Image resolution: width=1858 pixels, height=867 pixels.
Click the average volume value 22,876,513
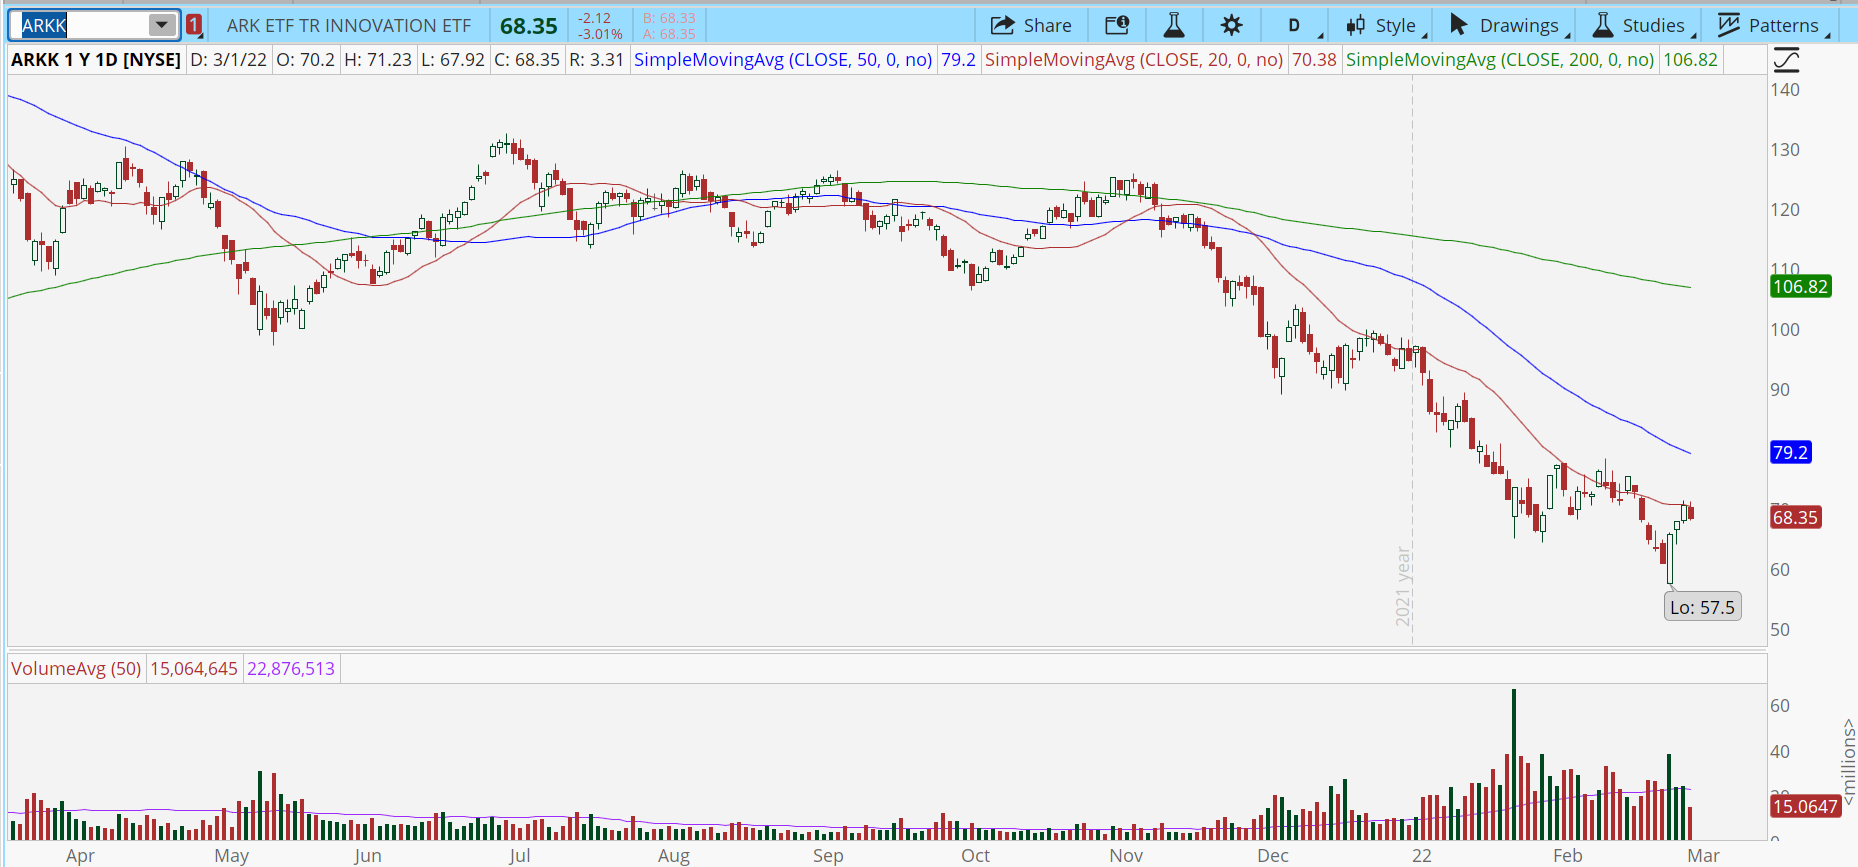(x=291, y=668)
